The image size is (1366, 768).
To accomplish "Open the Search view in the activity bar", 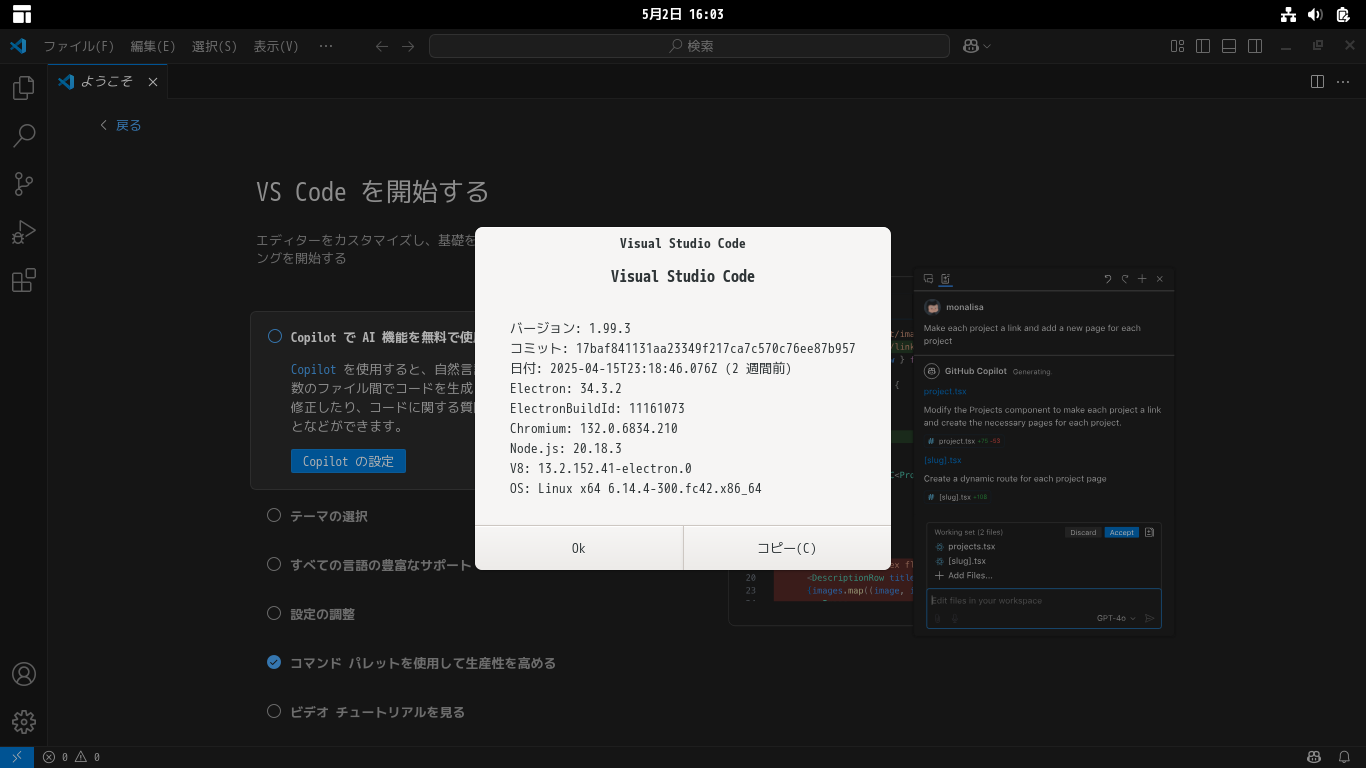I will [x=24, y=136].
